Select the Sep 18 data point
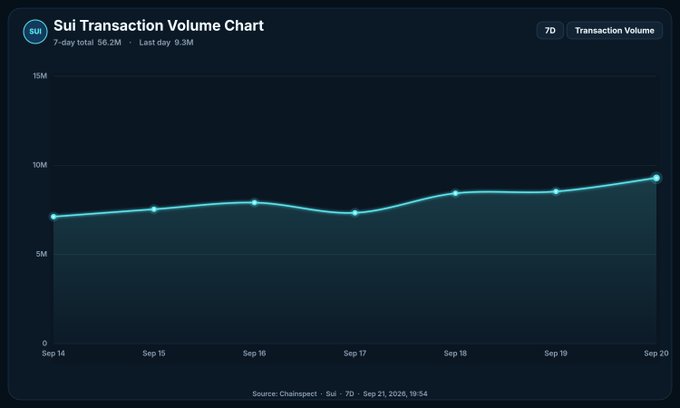 [455, 193]
